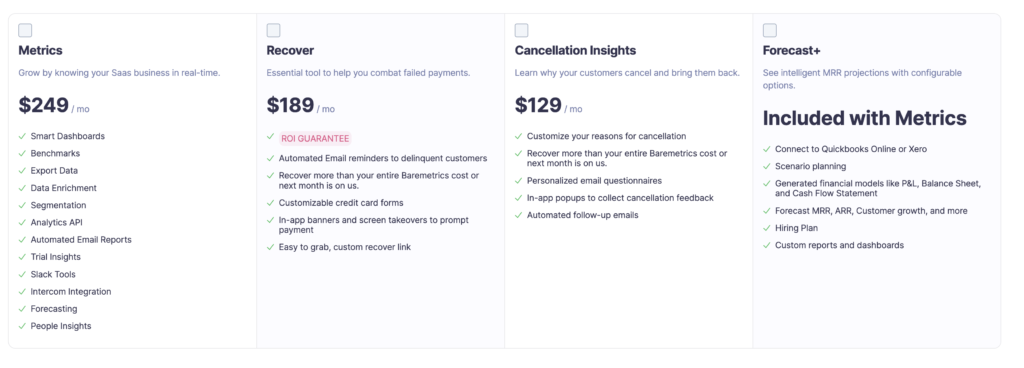This screenshot has width=1024, height=368.
Task: Click the check icon beside Analytics API
Action: (22, 222)
